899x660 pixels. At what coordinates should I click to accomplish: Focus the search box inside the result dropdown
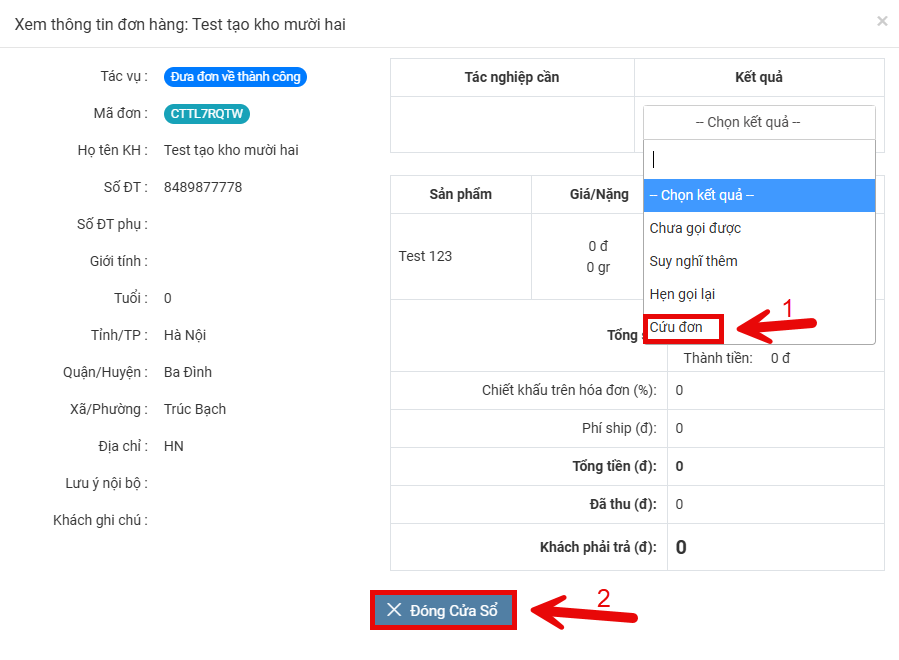coord(758,159)
